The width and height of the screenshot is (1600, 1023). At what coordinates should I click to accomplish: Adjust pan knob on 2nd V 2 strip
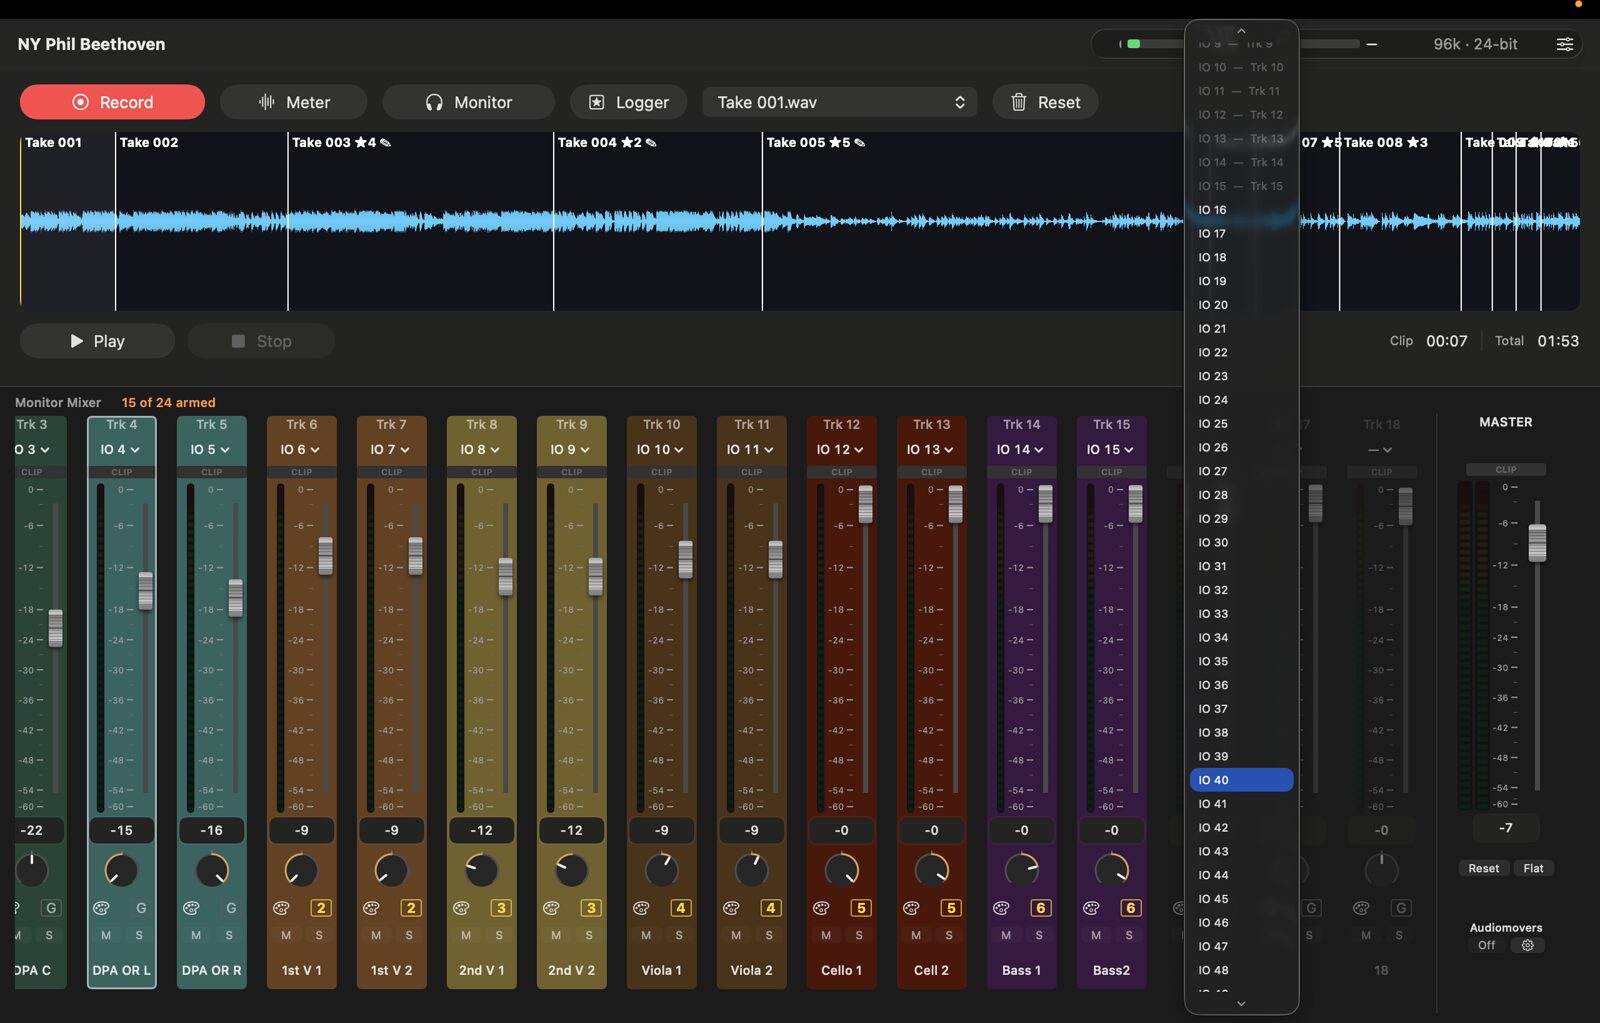coord(572,870)
